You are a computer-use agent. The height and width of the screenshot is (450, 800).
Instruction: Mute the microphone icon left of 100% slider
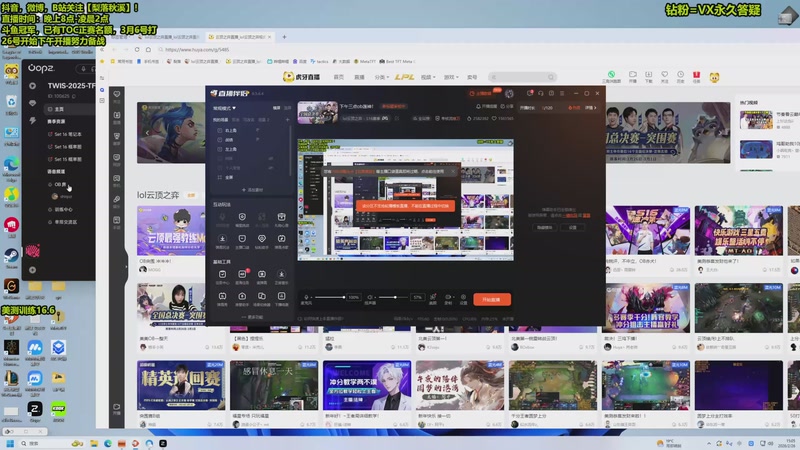pos(306,297)
